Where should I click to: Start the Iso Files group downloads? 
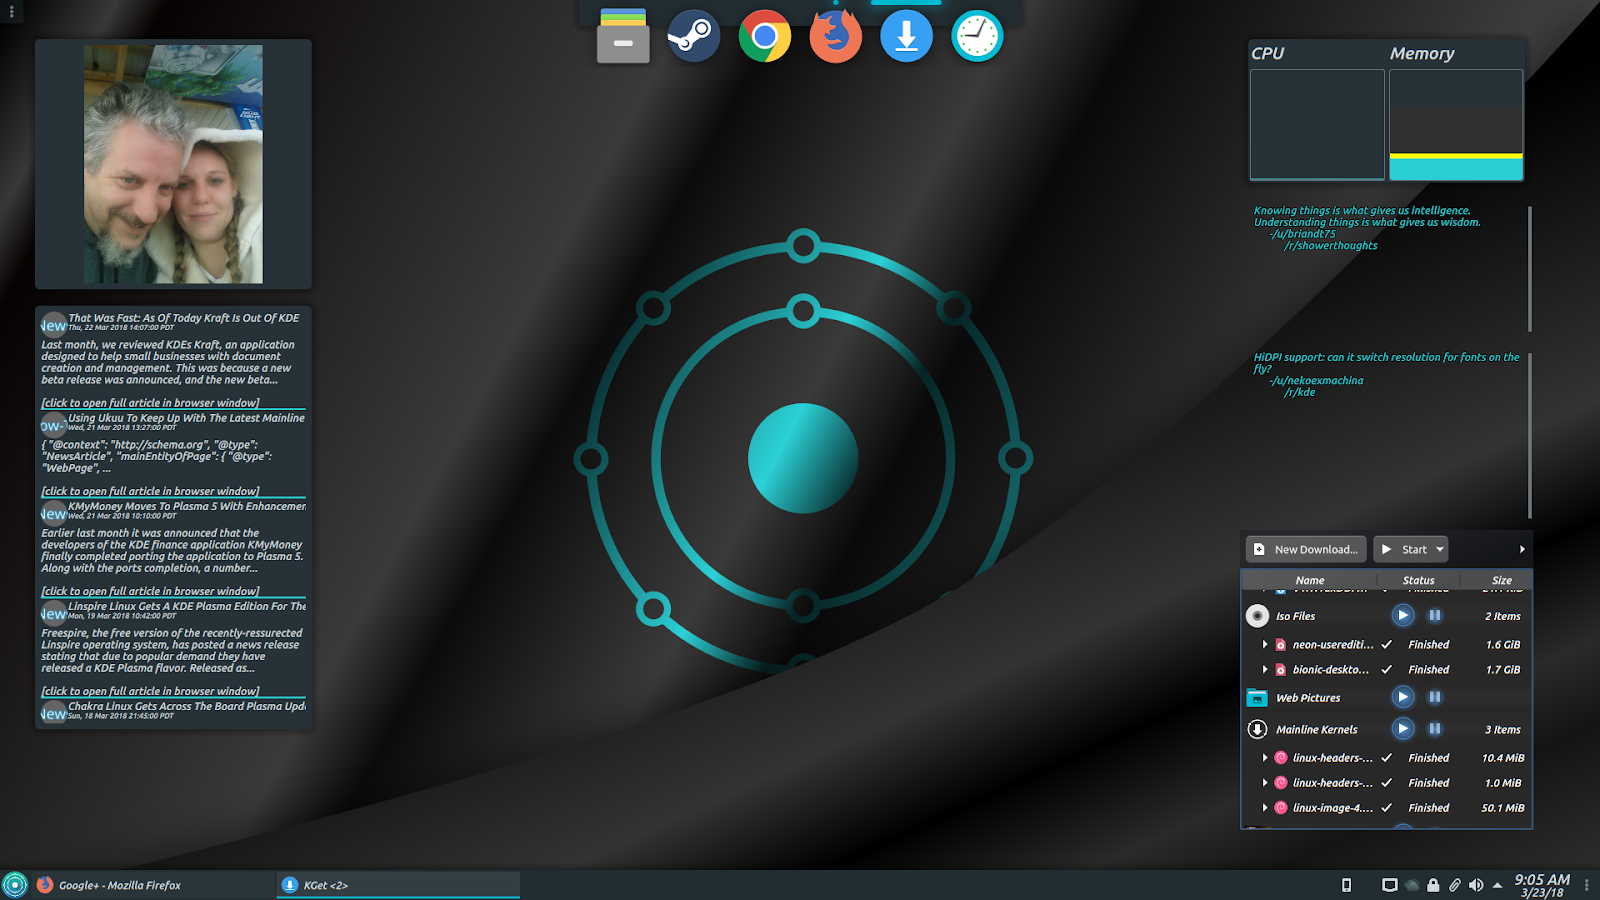pyautogui.click(x=1403, y=616)
